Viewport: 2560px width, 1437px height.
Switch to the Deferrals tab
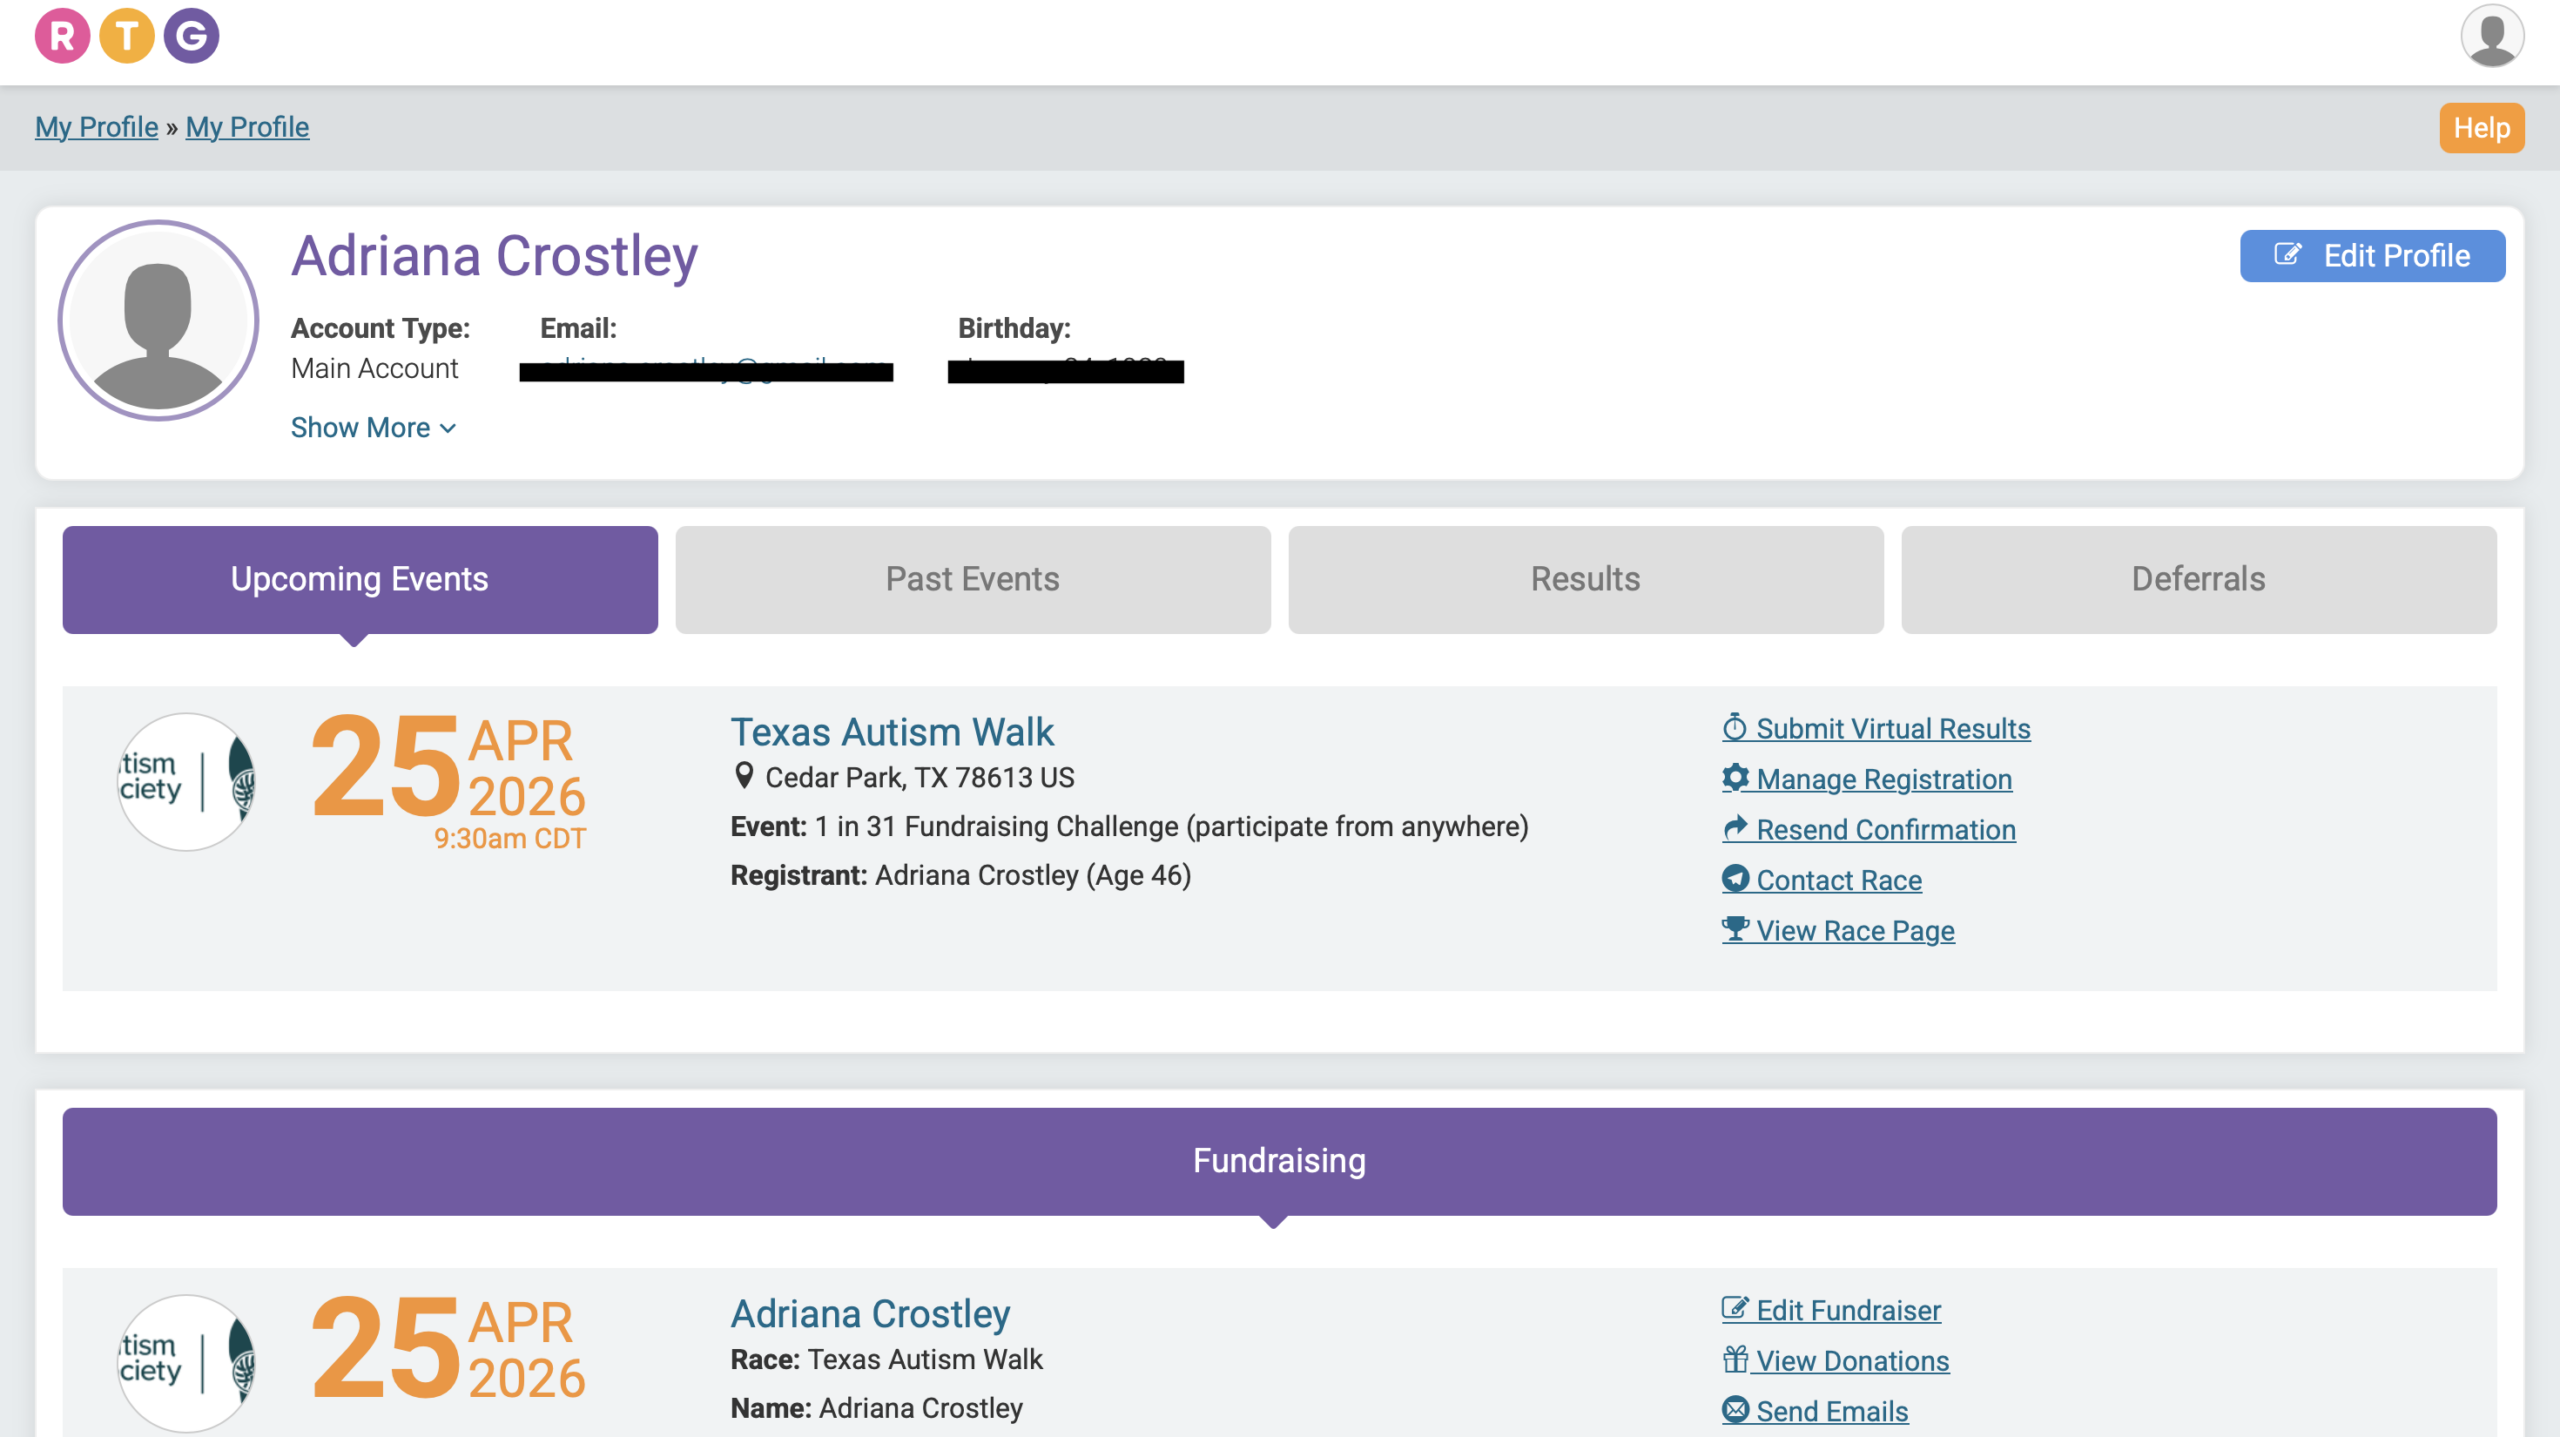(2195, 578)
